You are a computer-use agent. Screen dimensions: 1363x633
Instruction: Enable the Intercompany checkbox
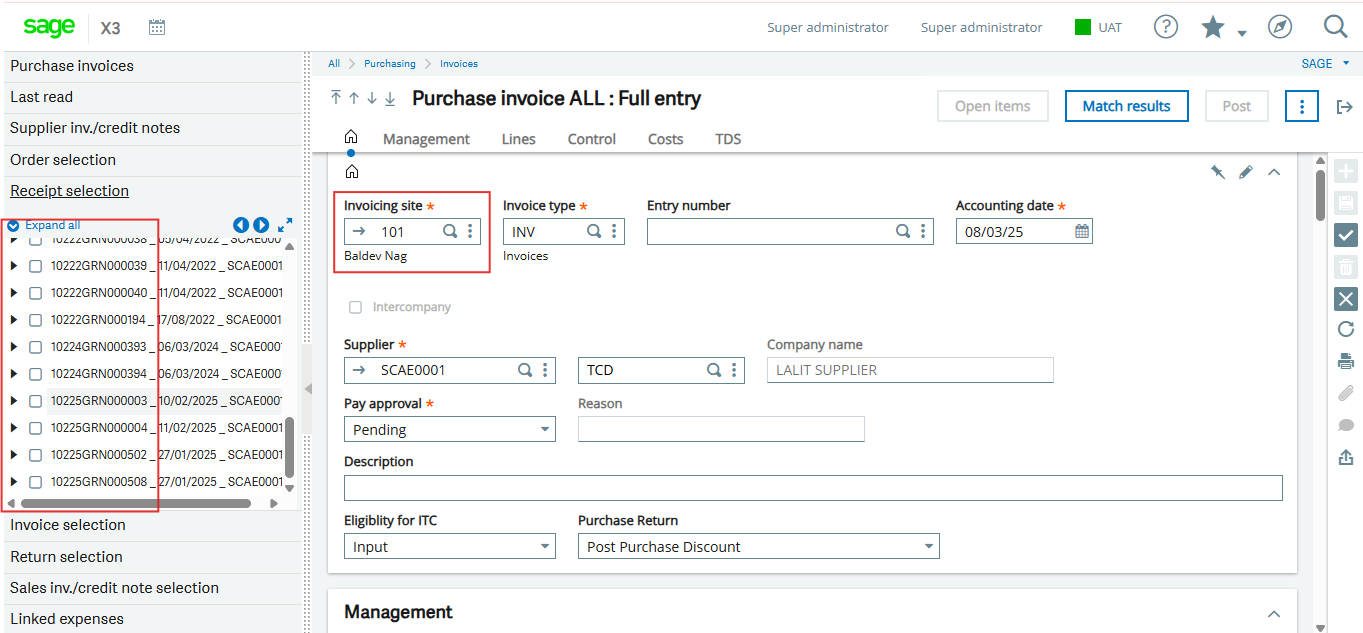pyautogui.click(x=355, y=307)
